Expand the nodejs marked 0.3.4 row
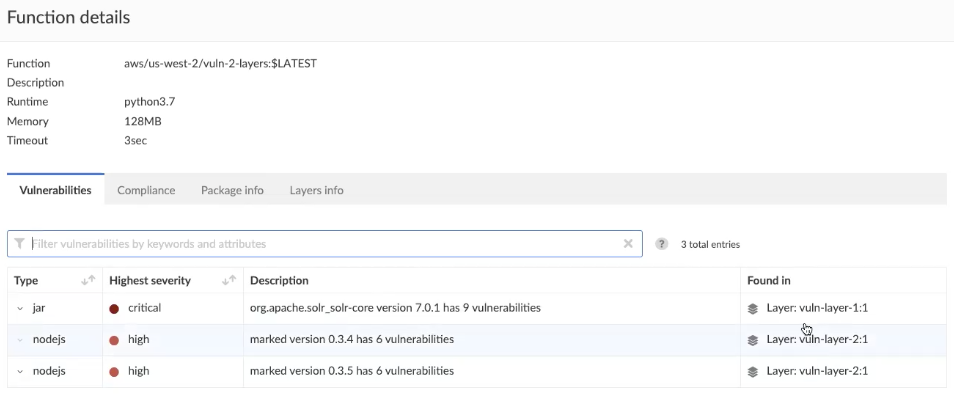The height and width of the screenshot is (399, 954). click(x=19, y=340)
